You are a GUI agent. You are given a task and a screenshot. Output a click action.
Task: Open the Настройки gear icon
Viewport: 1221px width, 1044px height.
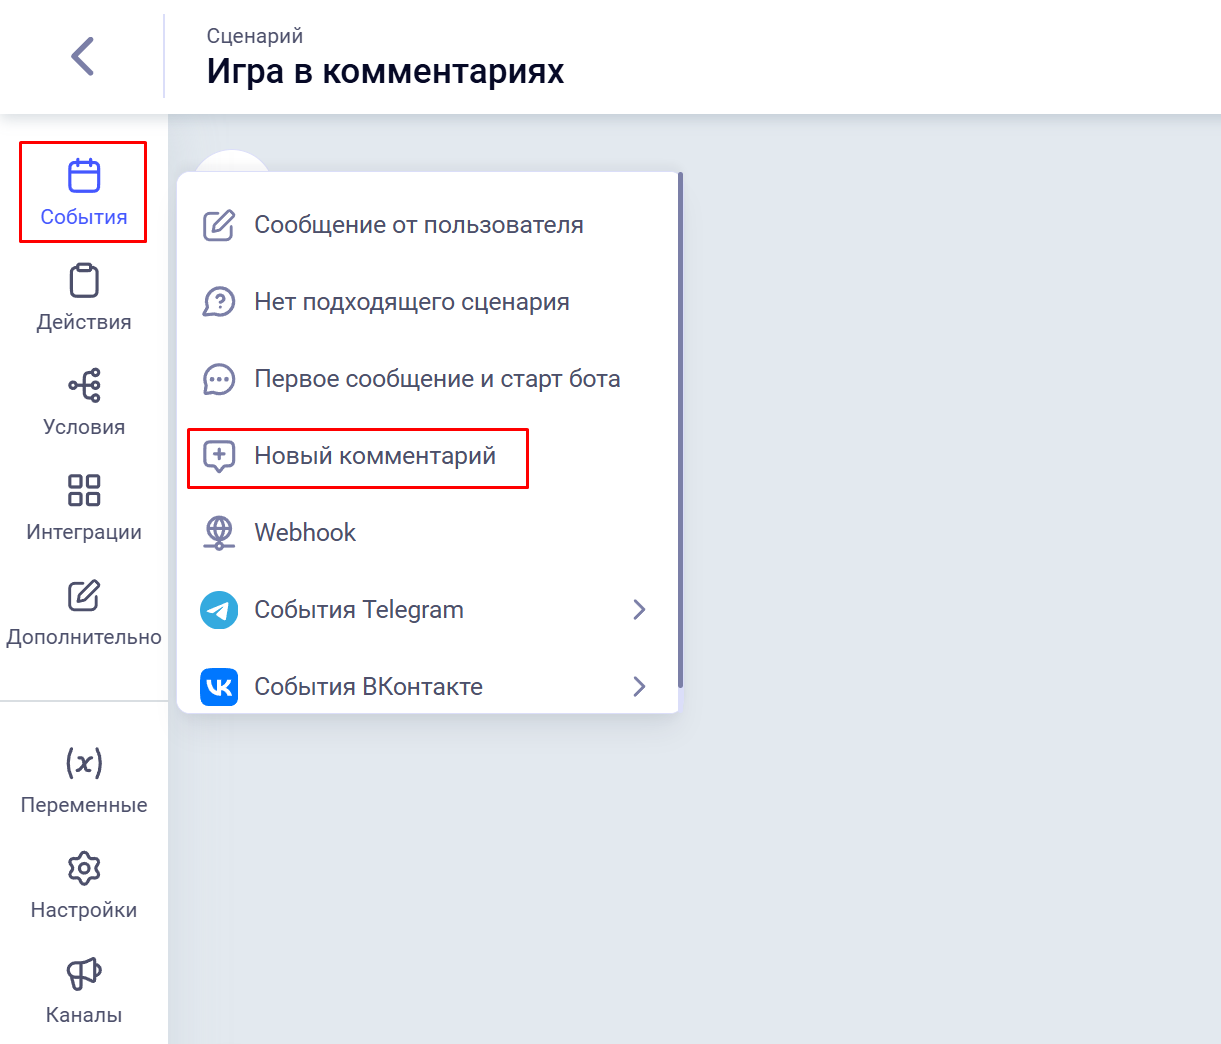(x=84, y=868)
